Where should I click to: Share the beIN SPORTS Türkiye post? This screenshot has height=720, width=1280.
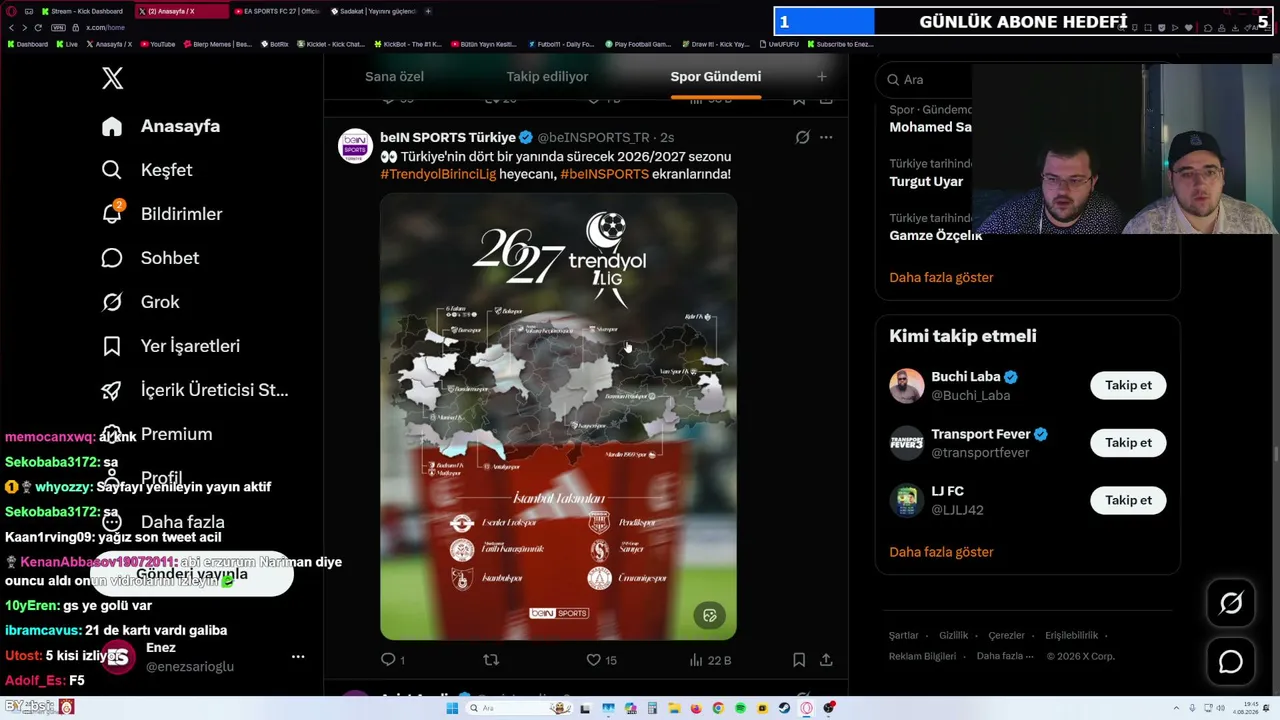click(x=826, y=660)
